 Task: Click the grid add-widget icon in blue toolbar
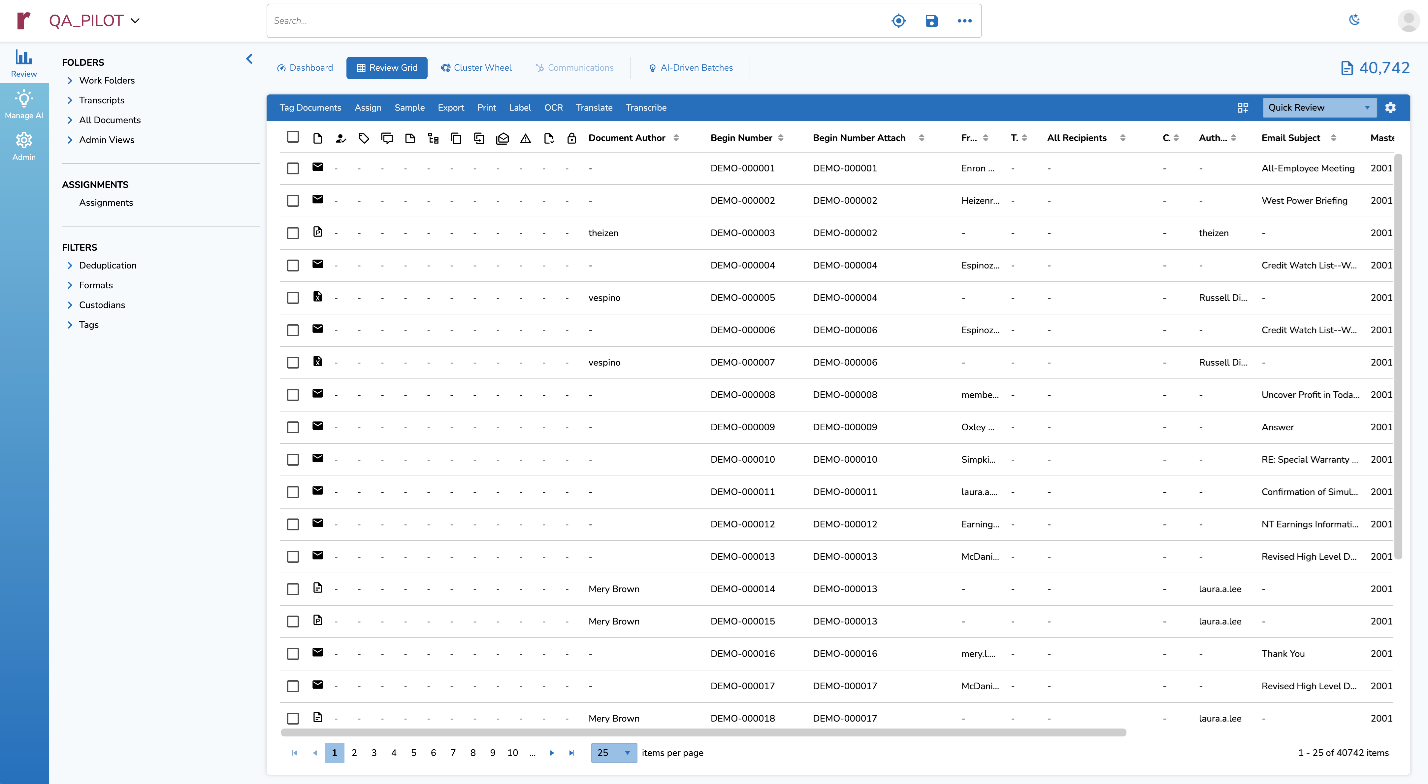pyautogui.click(x=1243, y=107)
